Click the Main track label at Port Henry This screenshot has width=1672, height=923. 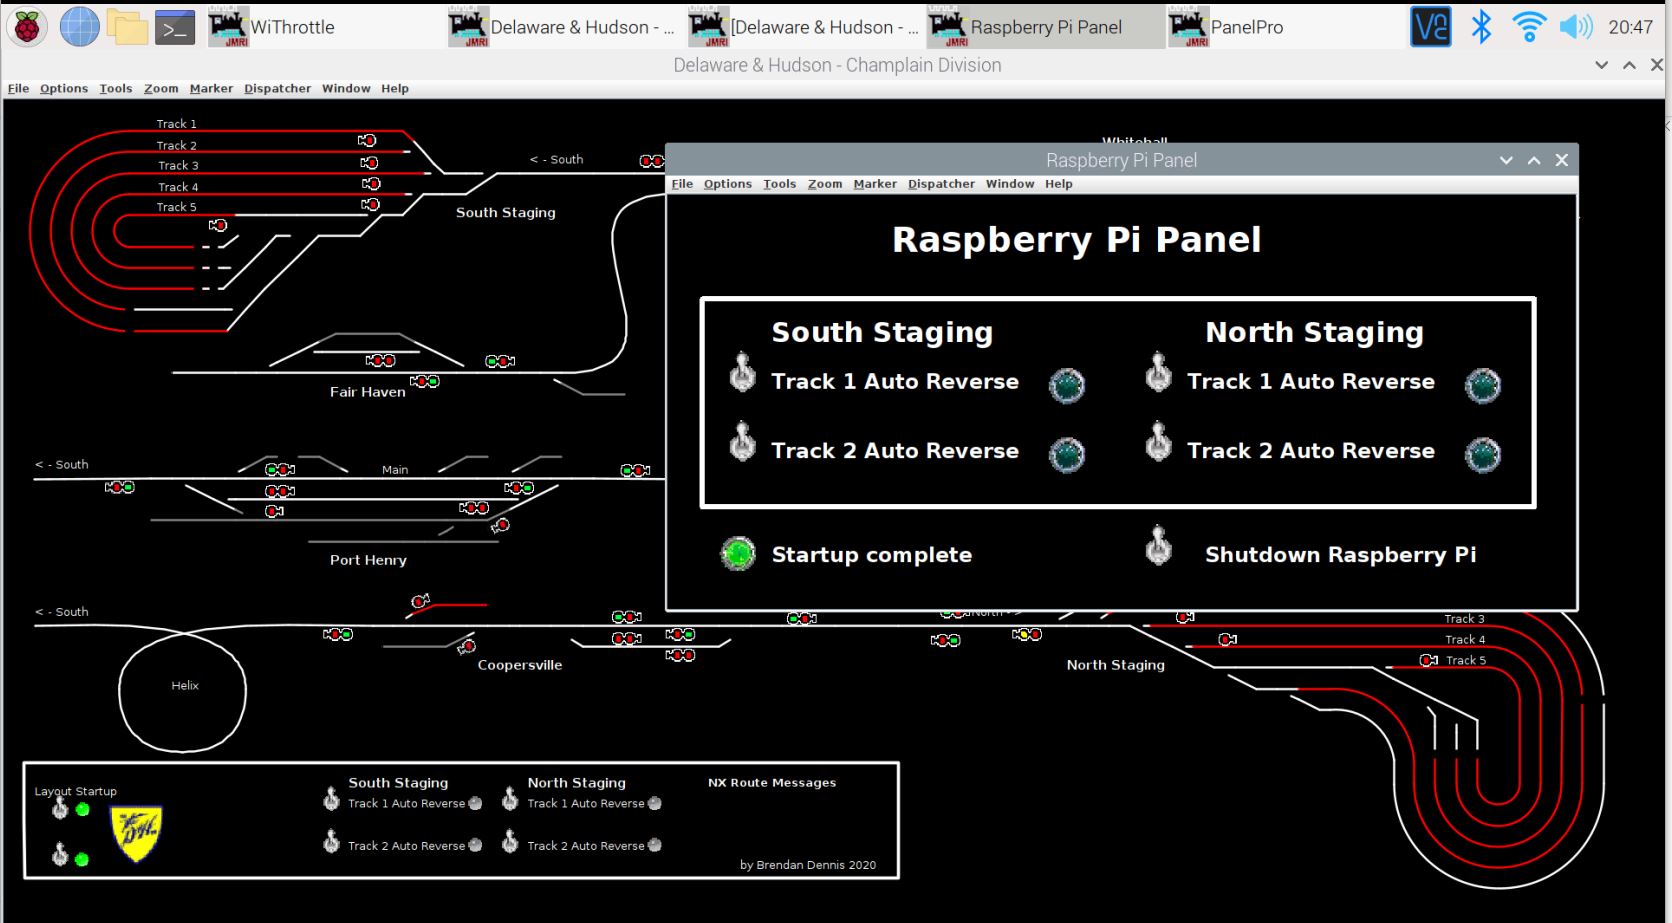pos(395,469)
